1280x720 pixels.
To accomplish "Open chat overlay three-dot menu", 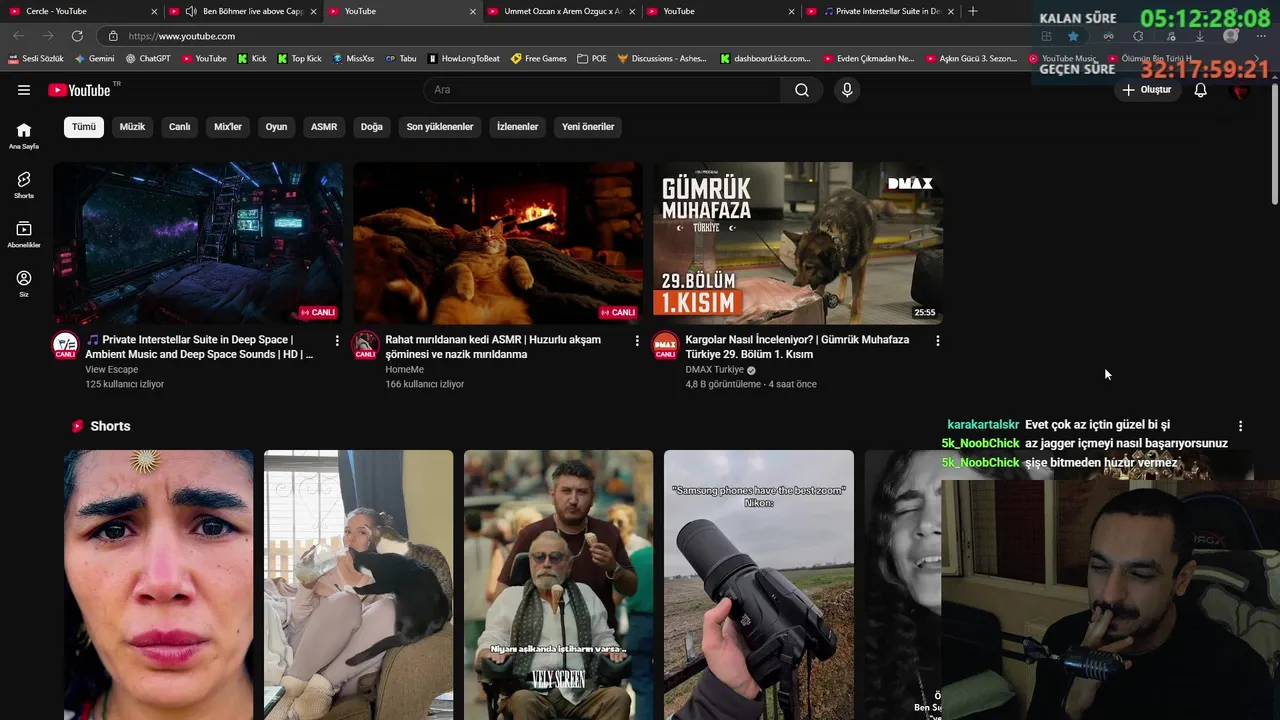I will (x=1241, y=426).
